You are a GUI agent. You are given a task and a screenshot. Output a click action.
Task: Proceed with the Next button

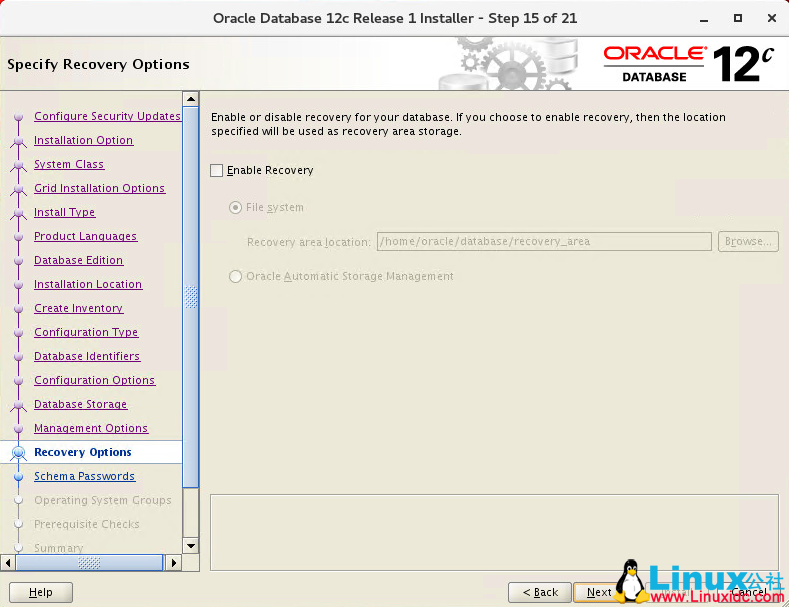pos(599,592)
